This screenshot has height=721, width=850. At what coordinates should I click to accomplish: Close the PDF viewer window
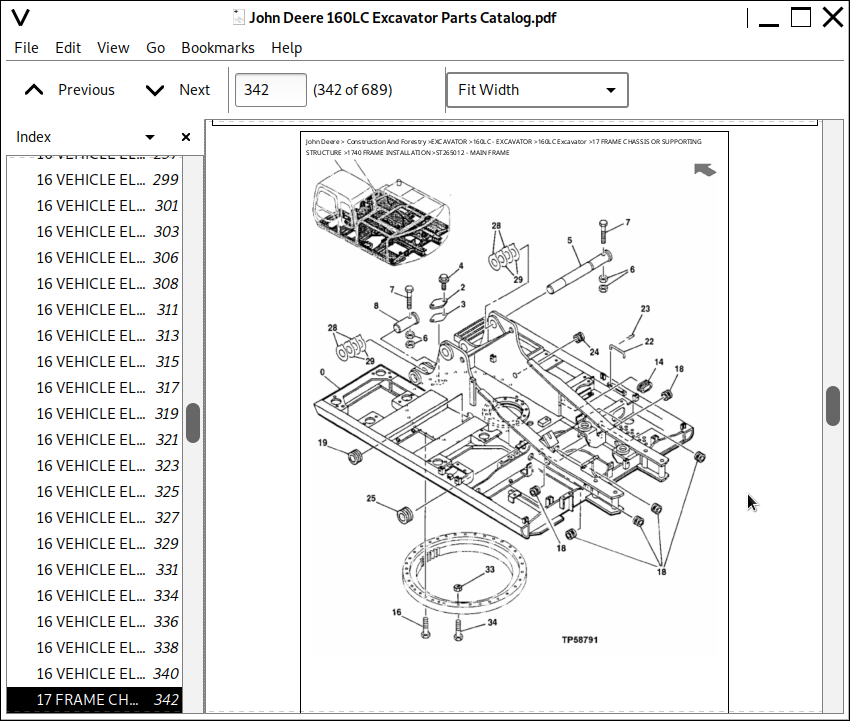coord(833,17)
